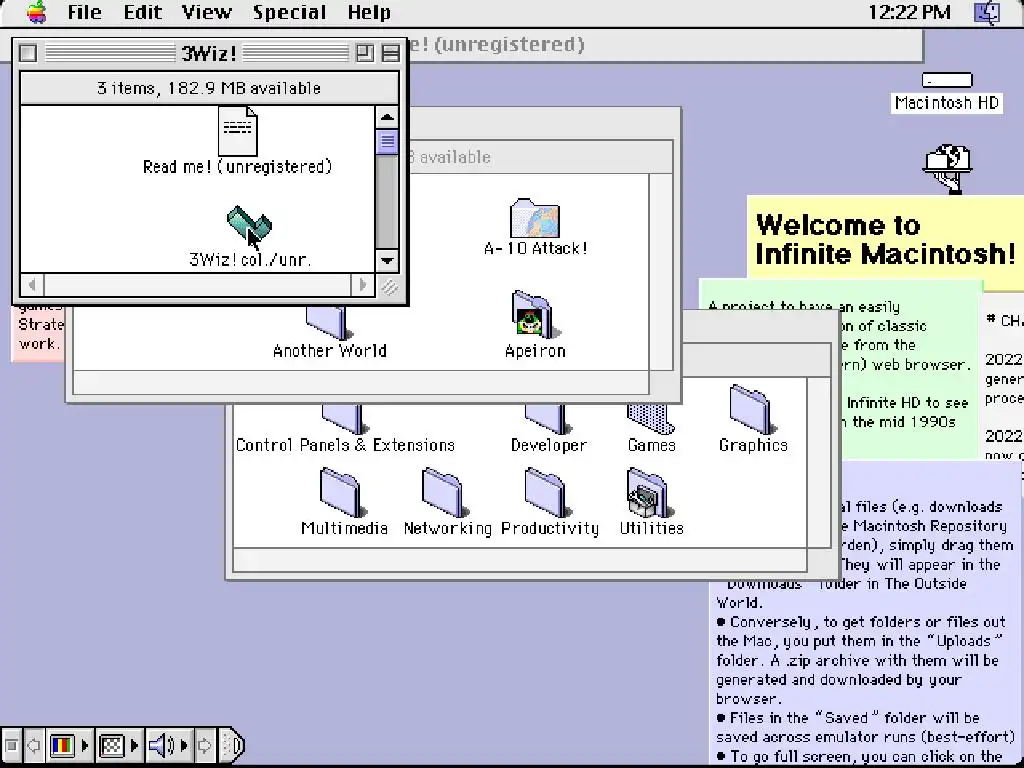Image resolution: width=1024 pixels, height=768 pixels.
Task: Select the A-10 Attack! folder
Action: (535, 218)
